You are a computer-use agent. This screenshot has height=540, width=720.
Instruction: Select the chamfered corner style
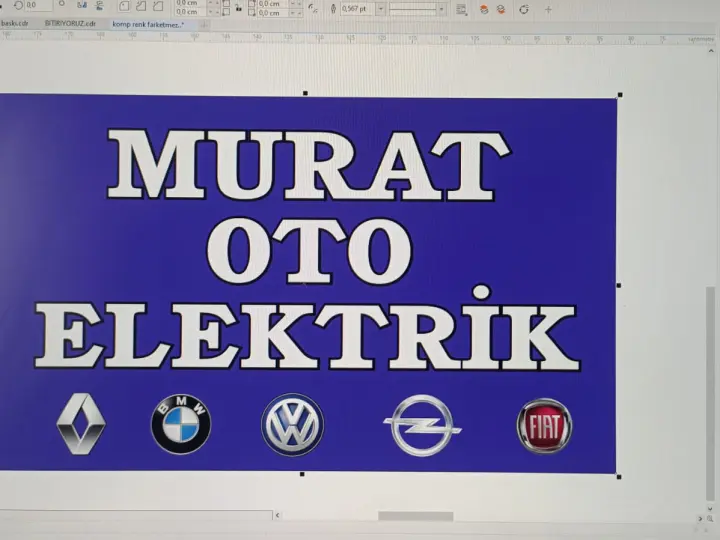158,6
